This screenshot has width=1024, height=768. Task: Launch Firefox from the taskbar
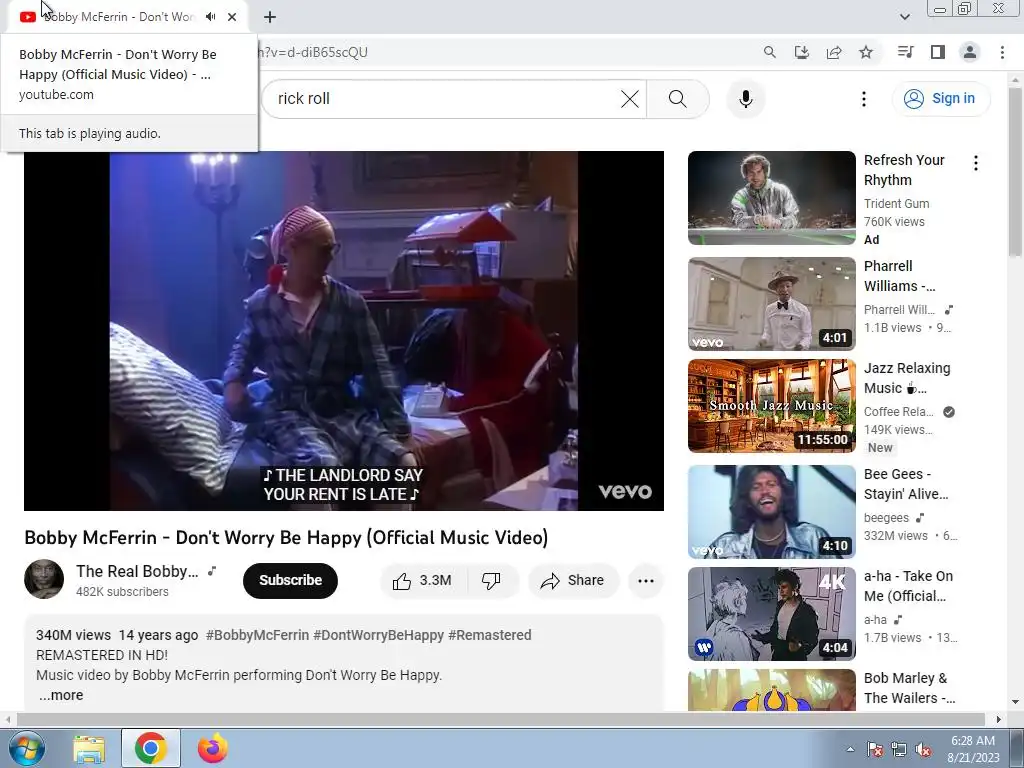213,748
